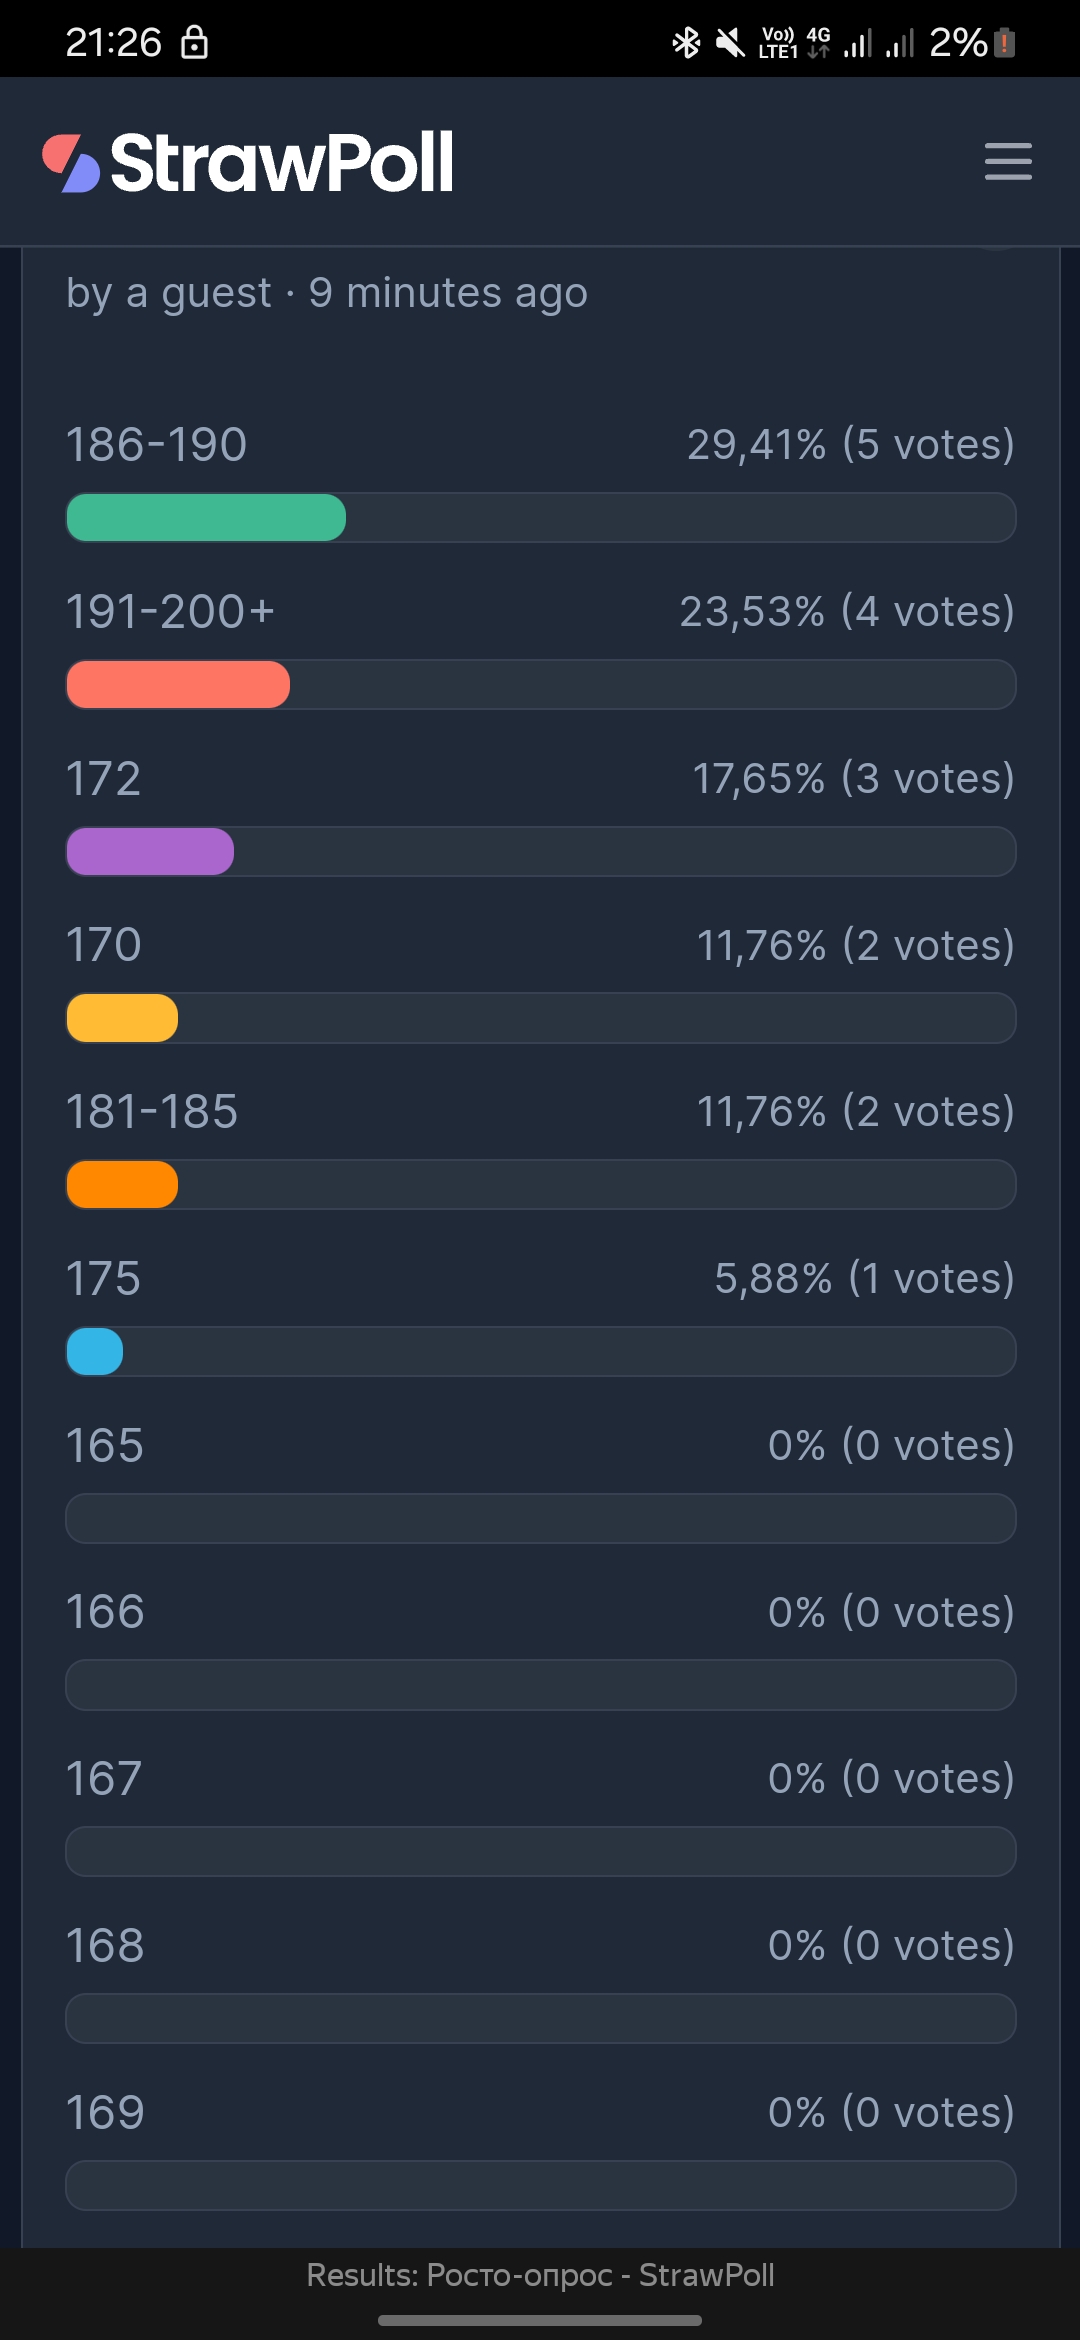Tap the 4G network indicator icon

[818, 43]
